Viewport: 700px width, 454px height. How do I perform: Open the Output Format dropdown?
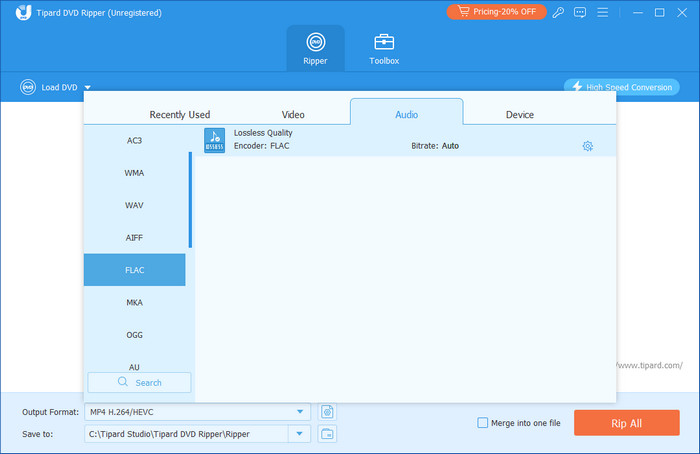(197, 412)
